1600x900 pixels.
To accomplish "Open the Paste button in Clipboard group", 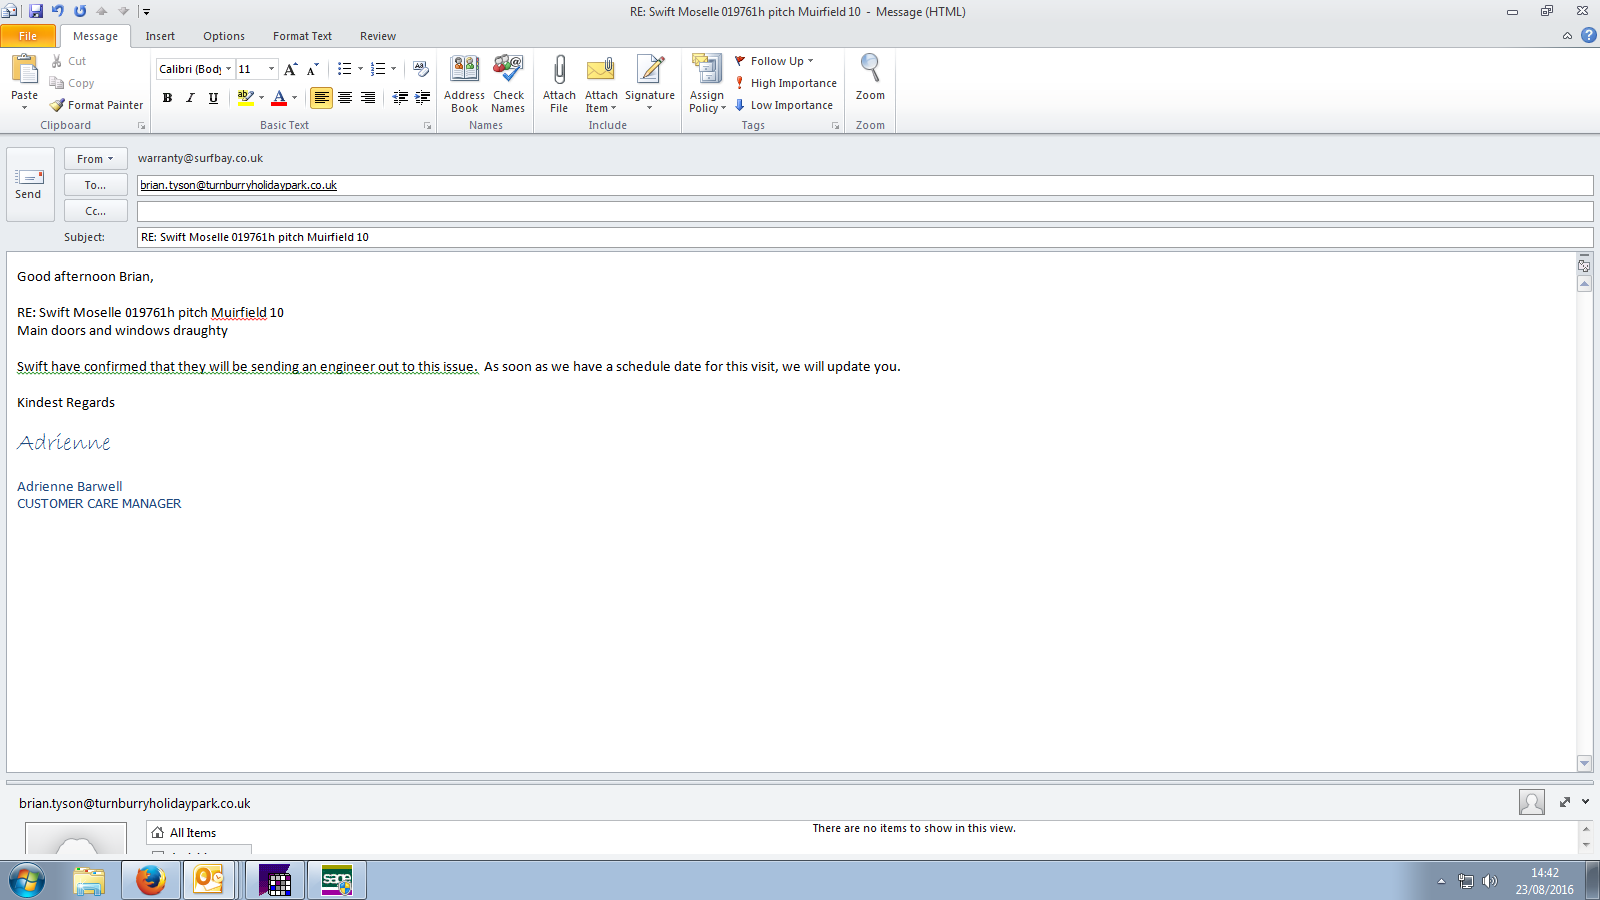I will [x=24, y=82].
